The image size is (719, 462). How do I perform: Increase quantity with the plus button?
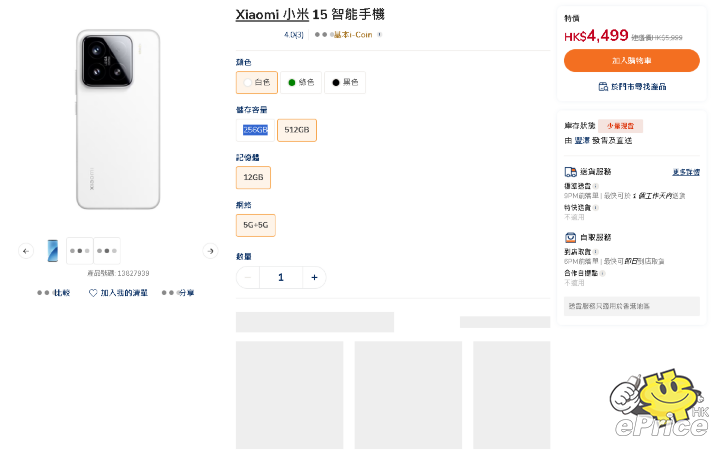coord(314,277)
